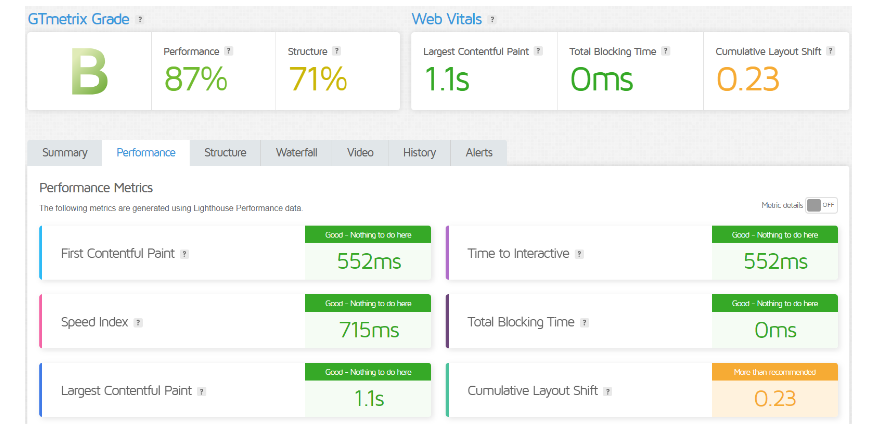Viewport: 877px width, 432px height.
Task: Click help icon for Web Vitals Cumulative Layout Shift
Action: point(831,51)
